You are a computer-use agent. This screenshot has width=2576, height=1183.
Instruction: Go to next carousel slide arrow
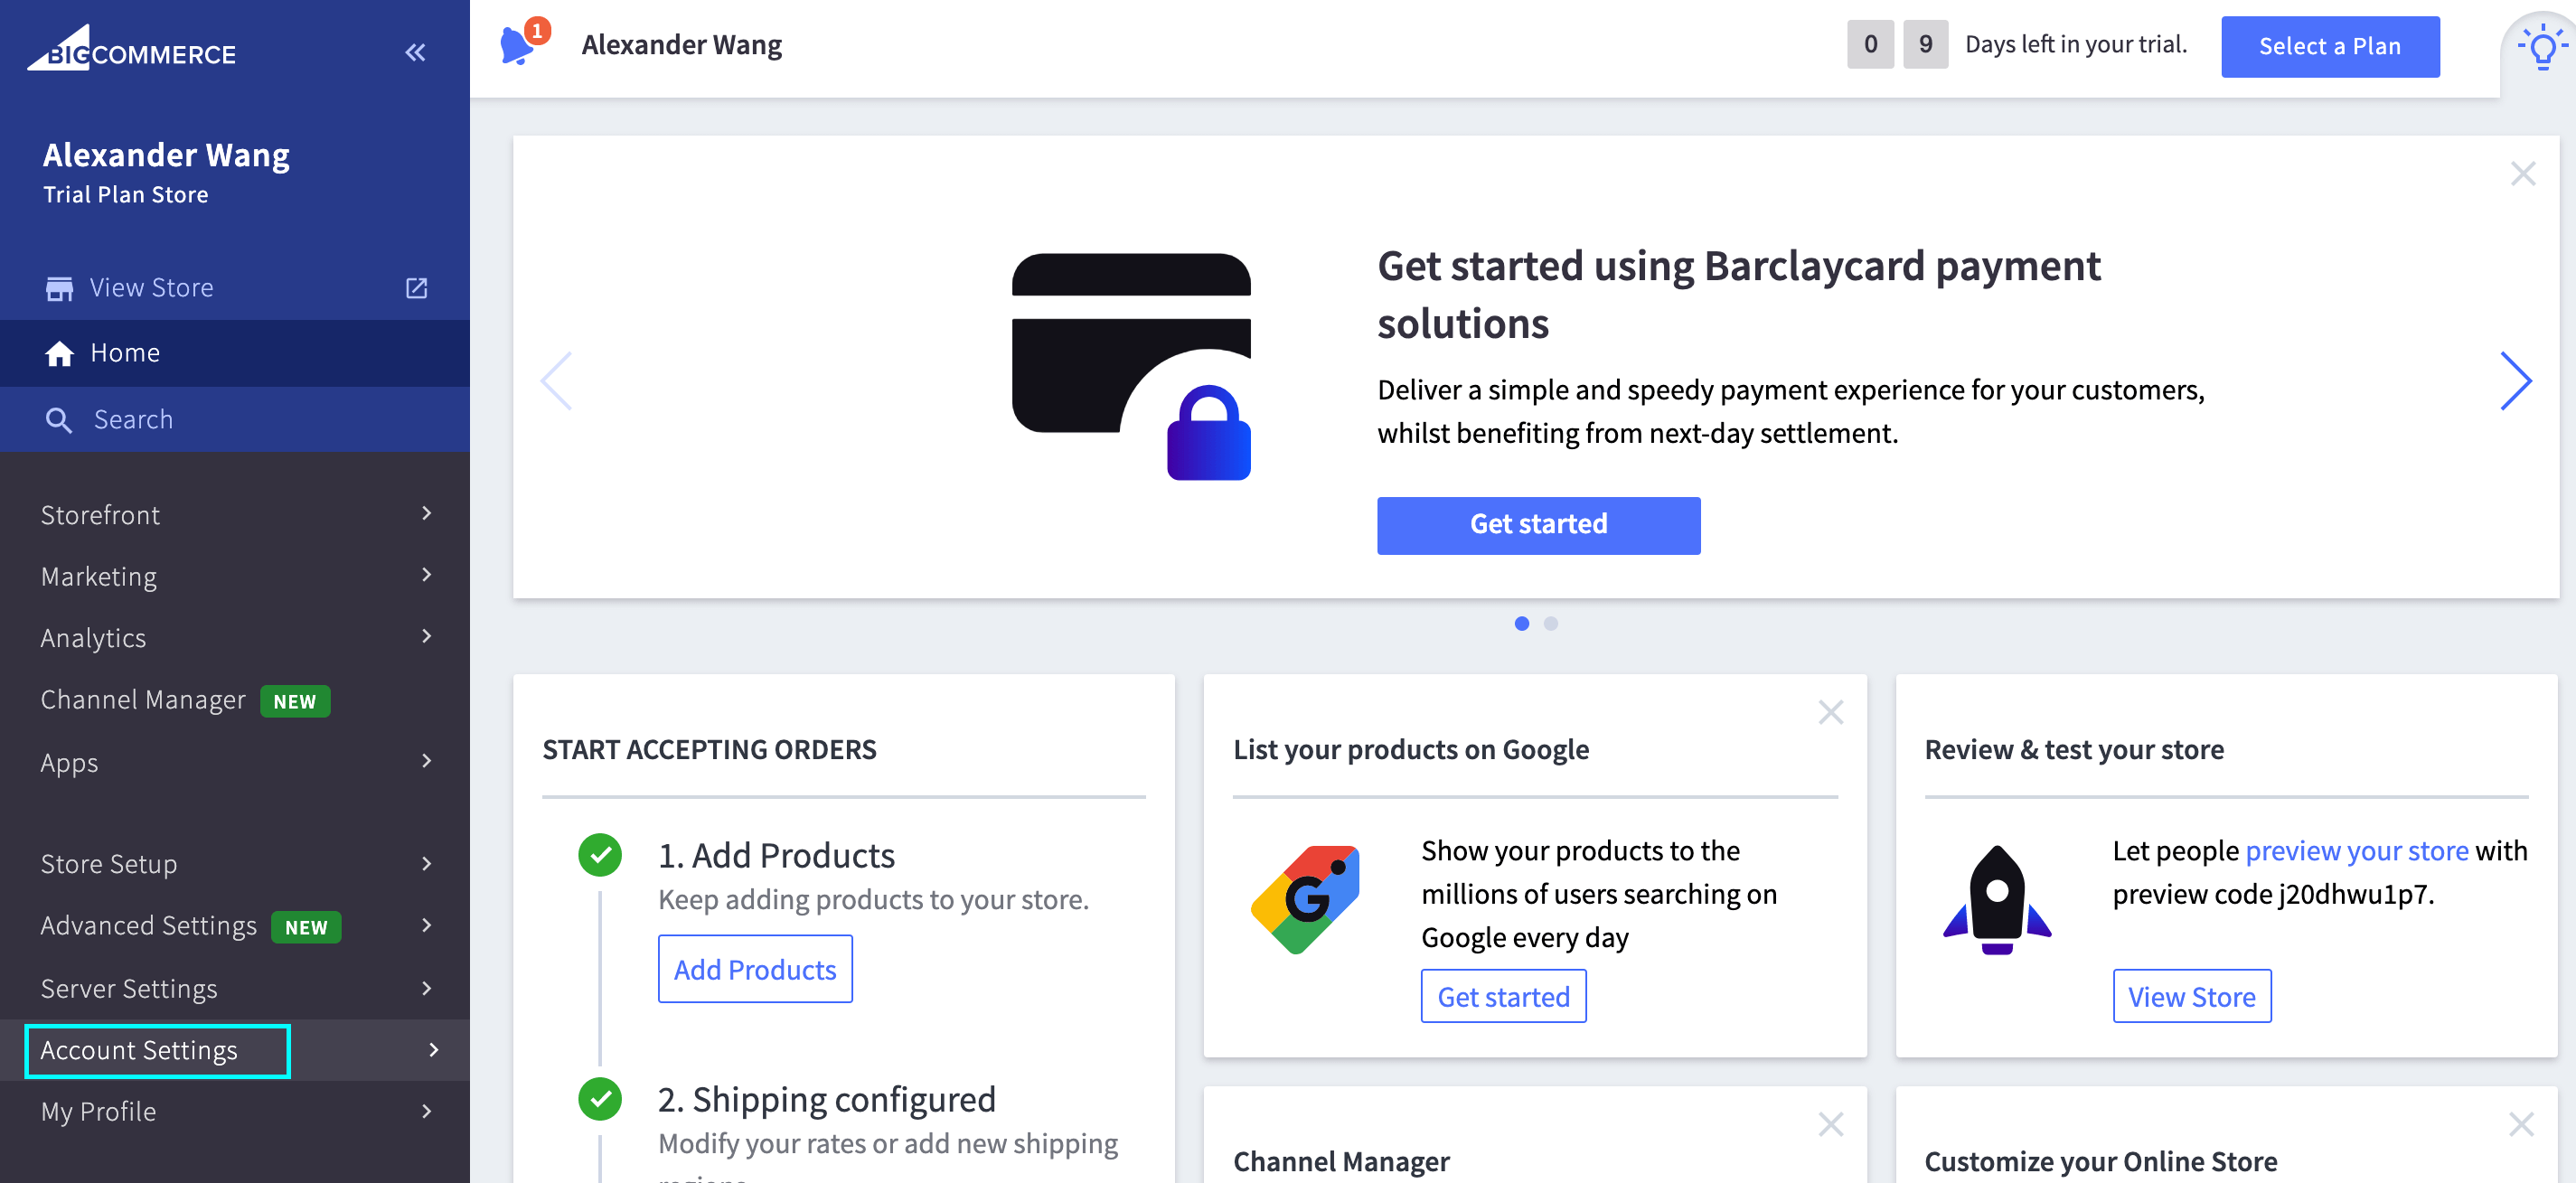pyautogui.click(x=2514, y=380)
